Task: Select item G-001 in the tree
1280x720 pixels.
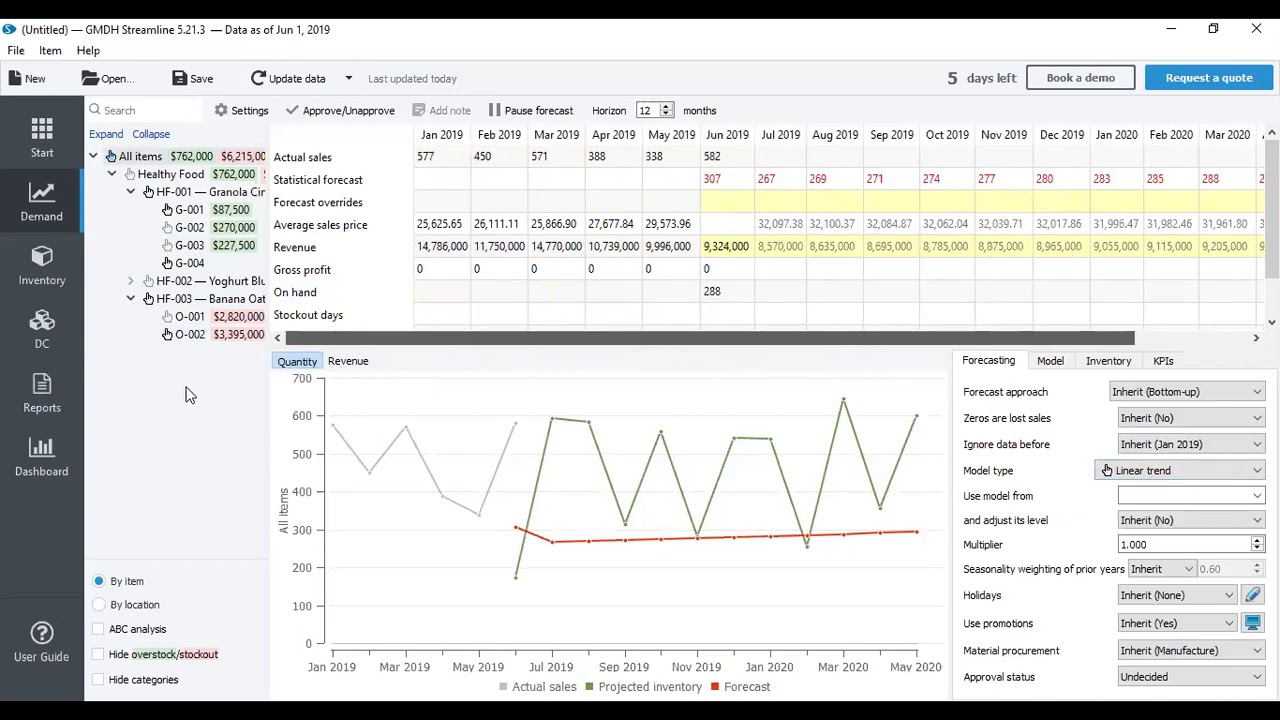Action: 189,210
